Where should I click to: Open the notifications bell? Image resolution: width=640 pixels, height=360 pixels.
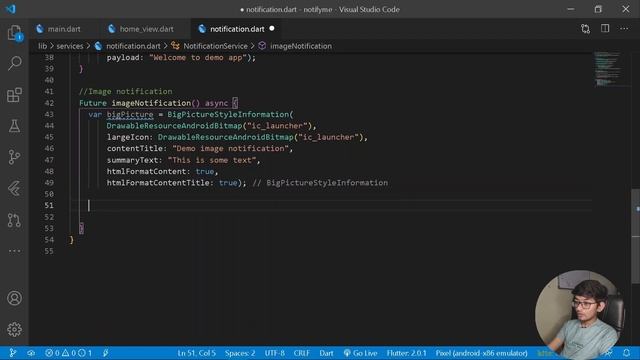627,353
